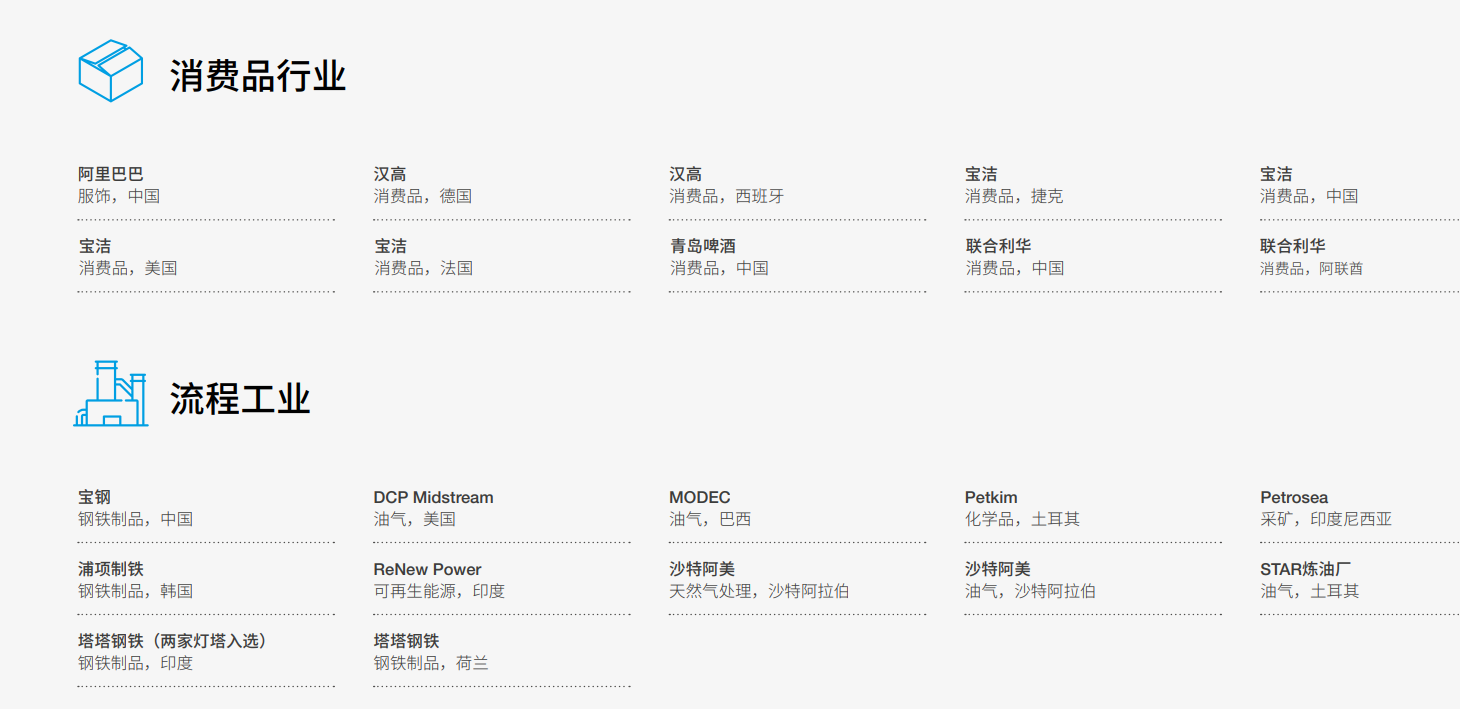Click the 可再生能源,印度 description line
Screen dimensions: 1460x709
[439, 591]
